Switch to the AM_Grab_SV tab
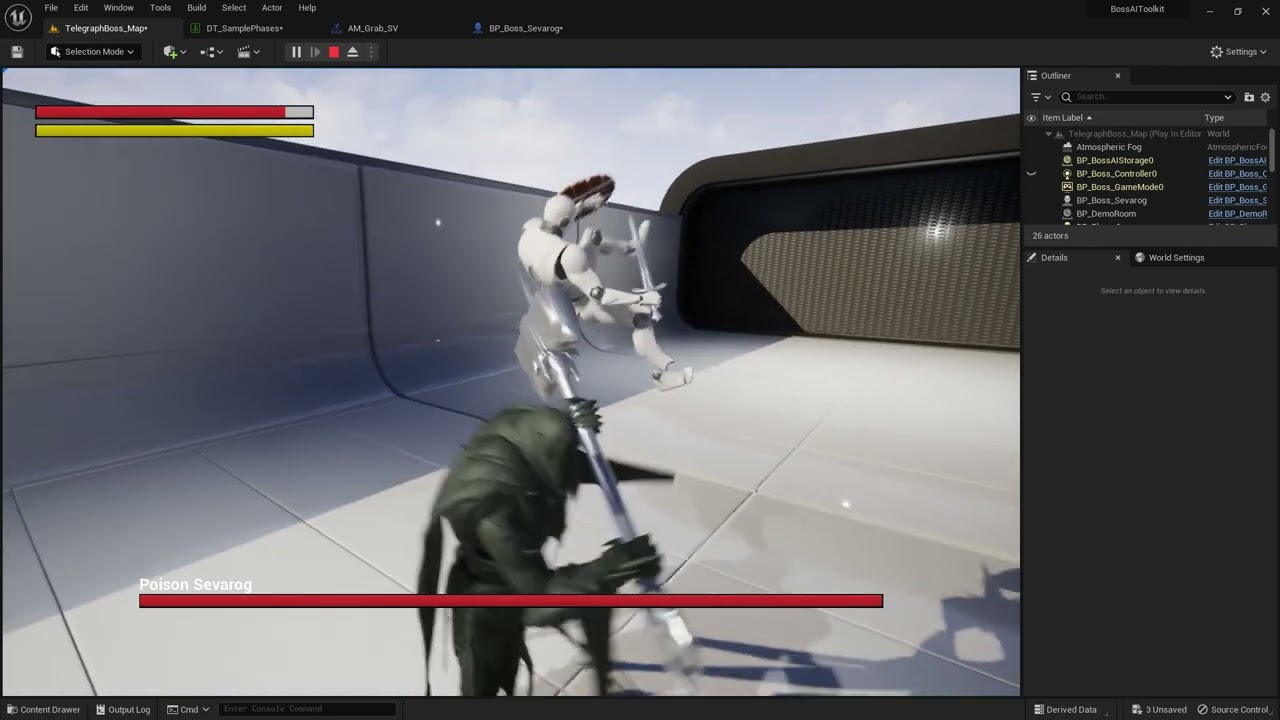The image size is (1280, 720). [x=372, y=28]
